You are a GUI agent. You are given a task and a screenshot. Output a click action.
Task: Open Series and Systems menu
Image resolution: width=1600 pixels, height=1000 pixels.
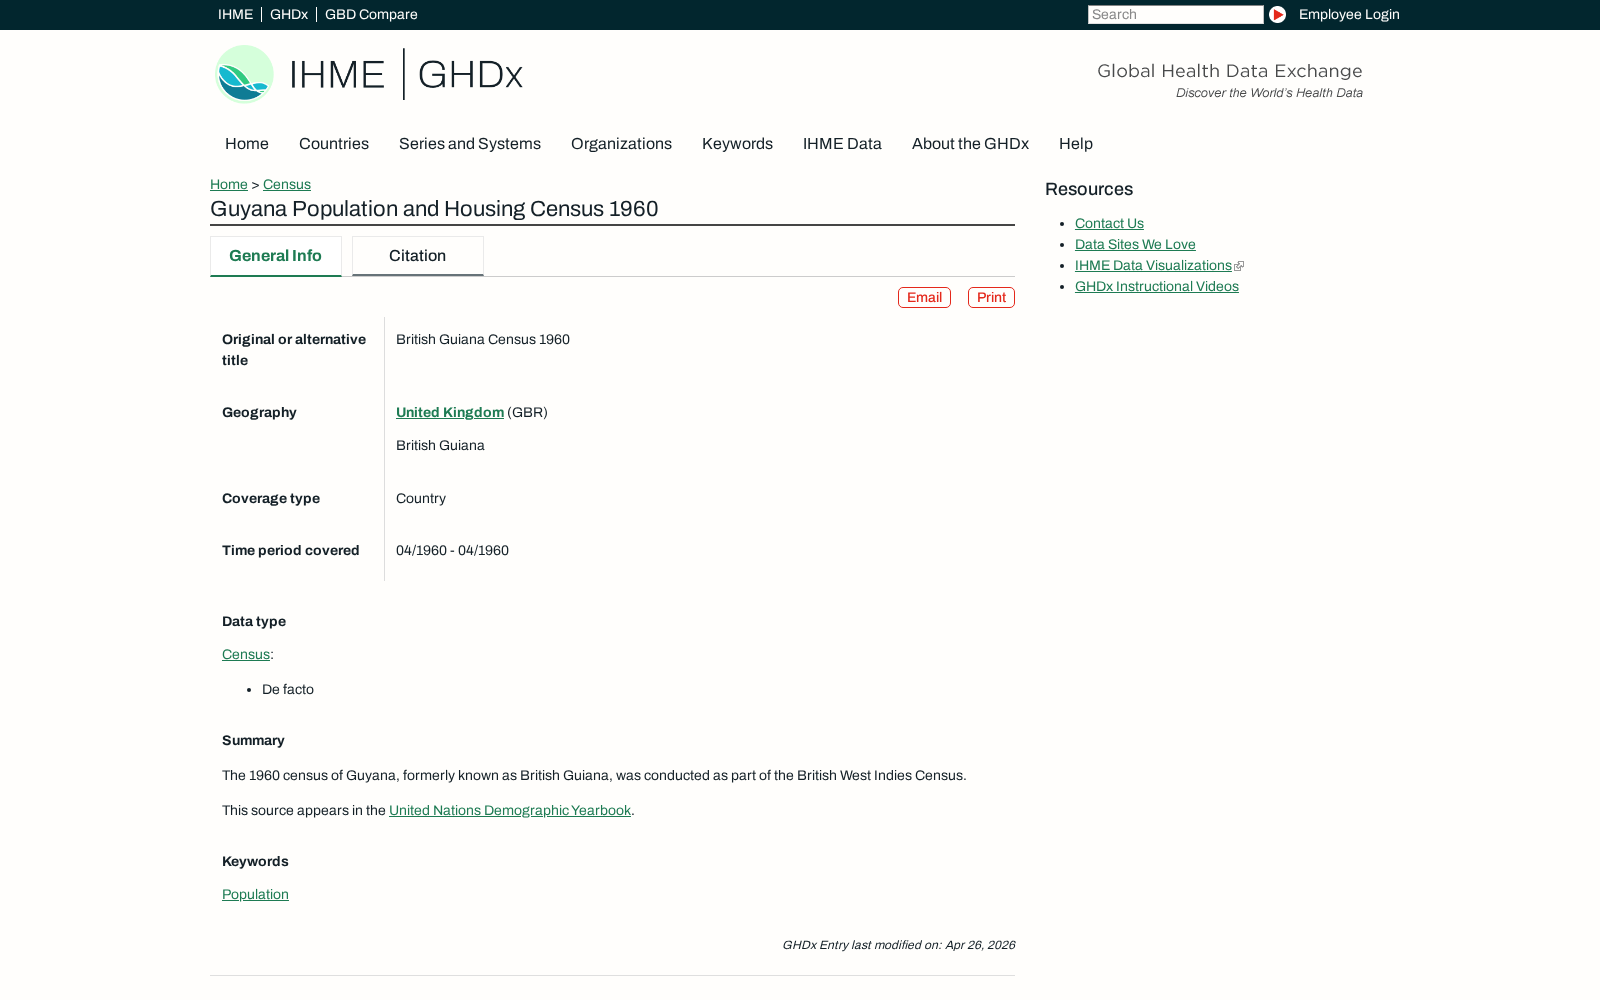click(470, 144)
